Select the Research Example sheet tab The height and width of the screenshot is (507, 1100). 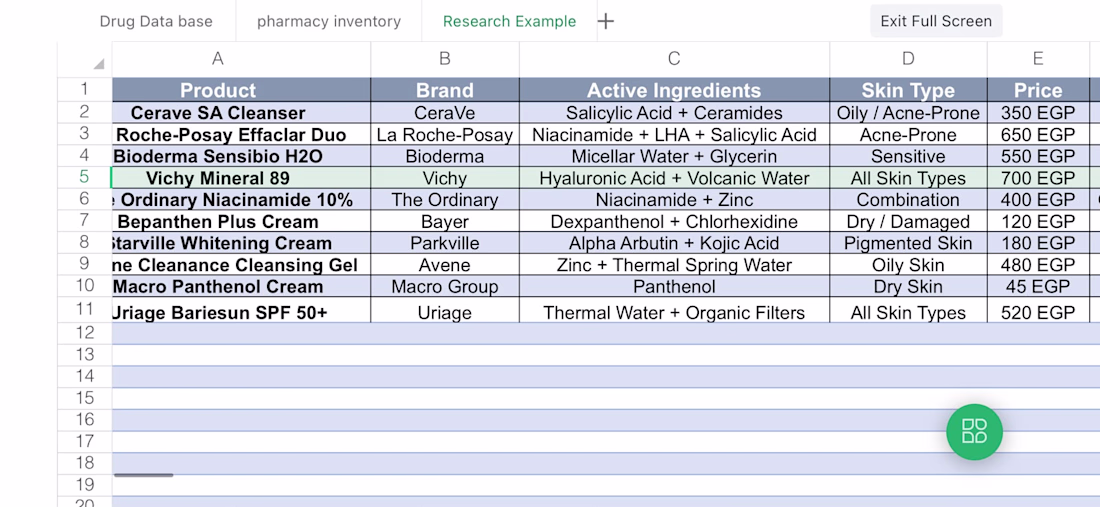click(x=509, y=21)
